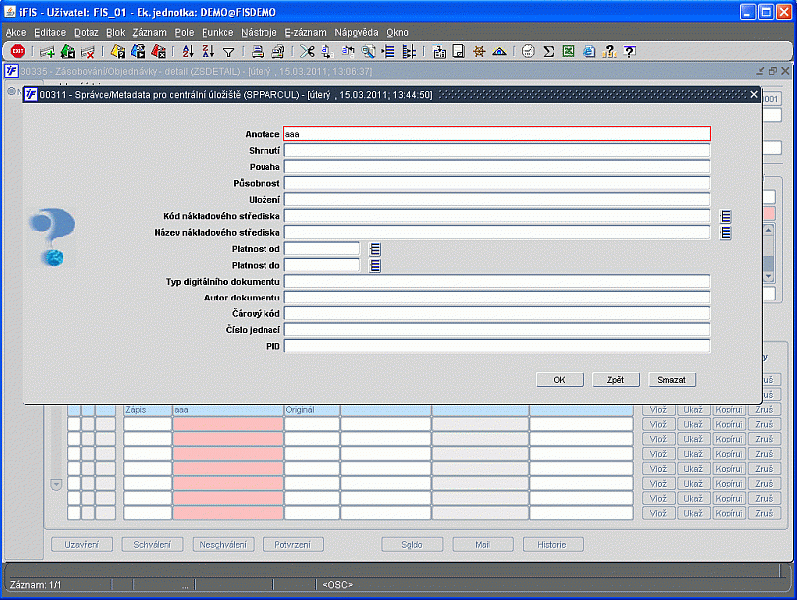Click the blue document toolbar icon near help
797x600 pixels.
(589, 51)
